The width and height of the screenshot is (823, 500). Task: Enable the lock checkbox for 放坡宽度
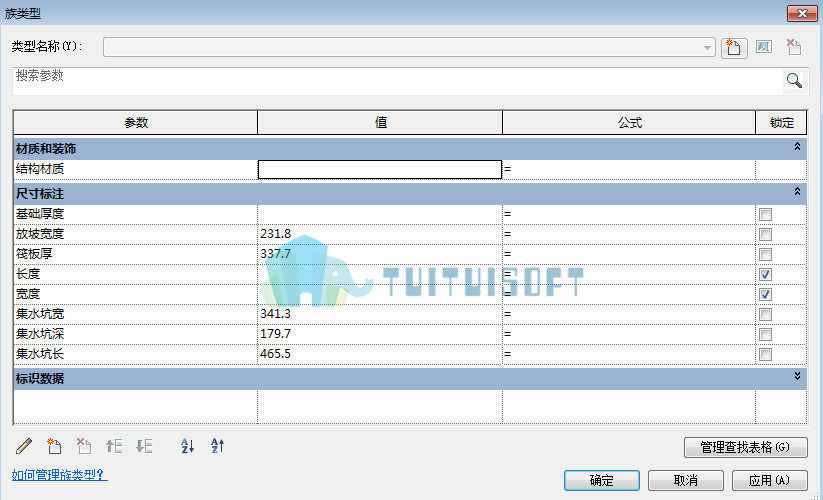[765, 235]
